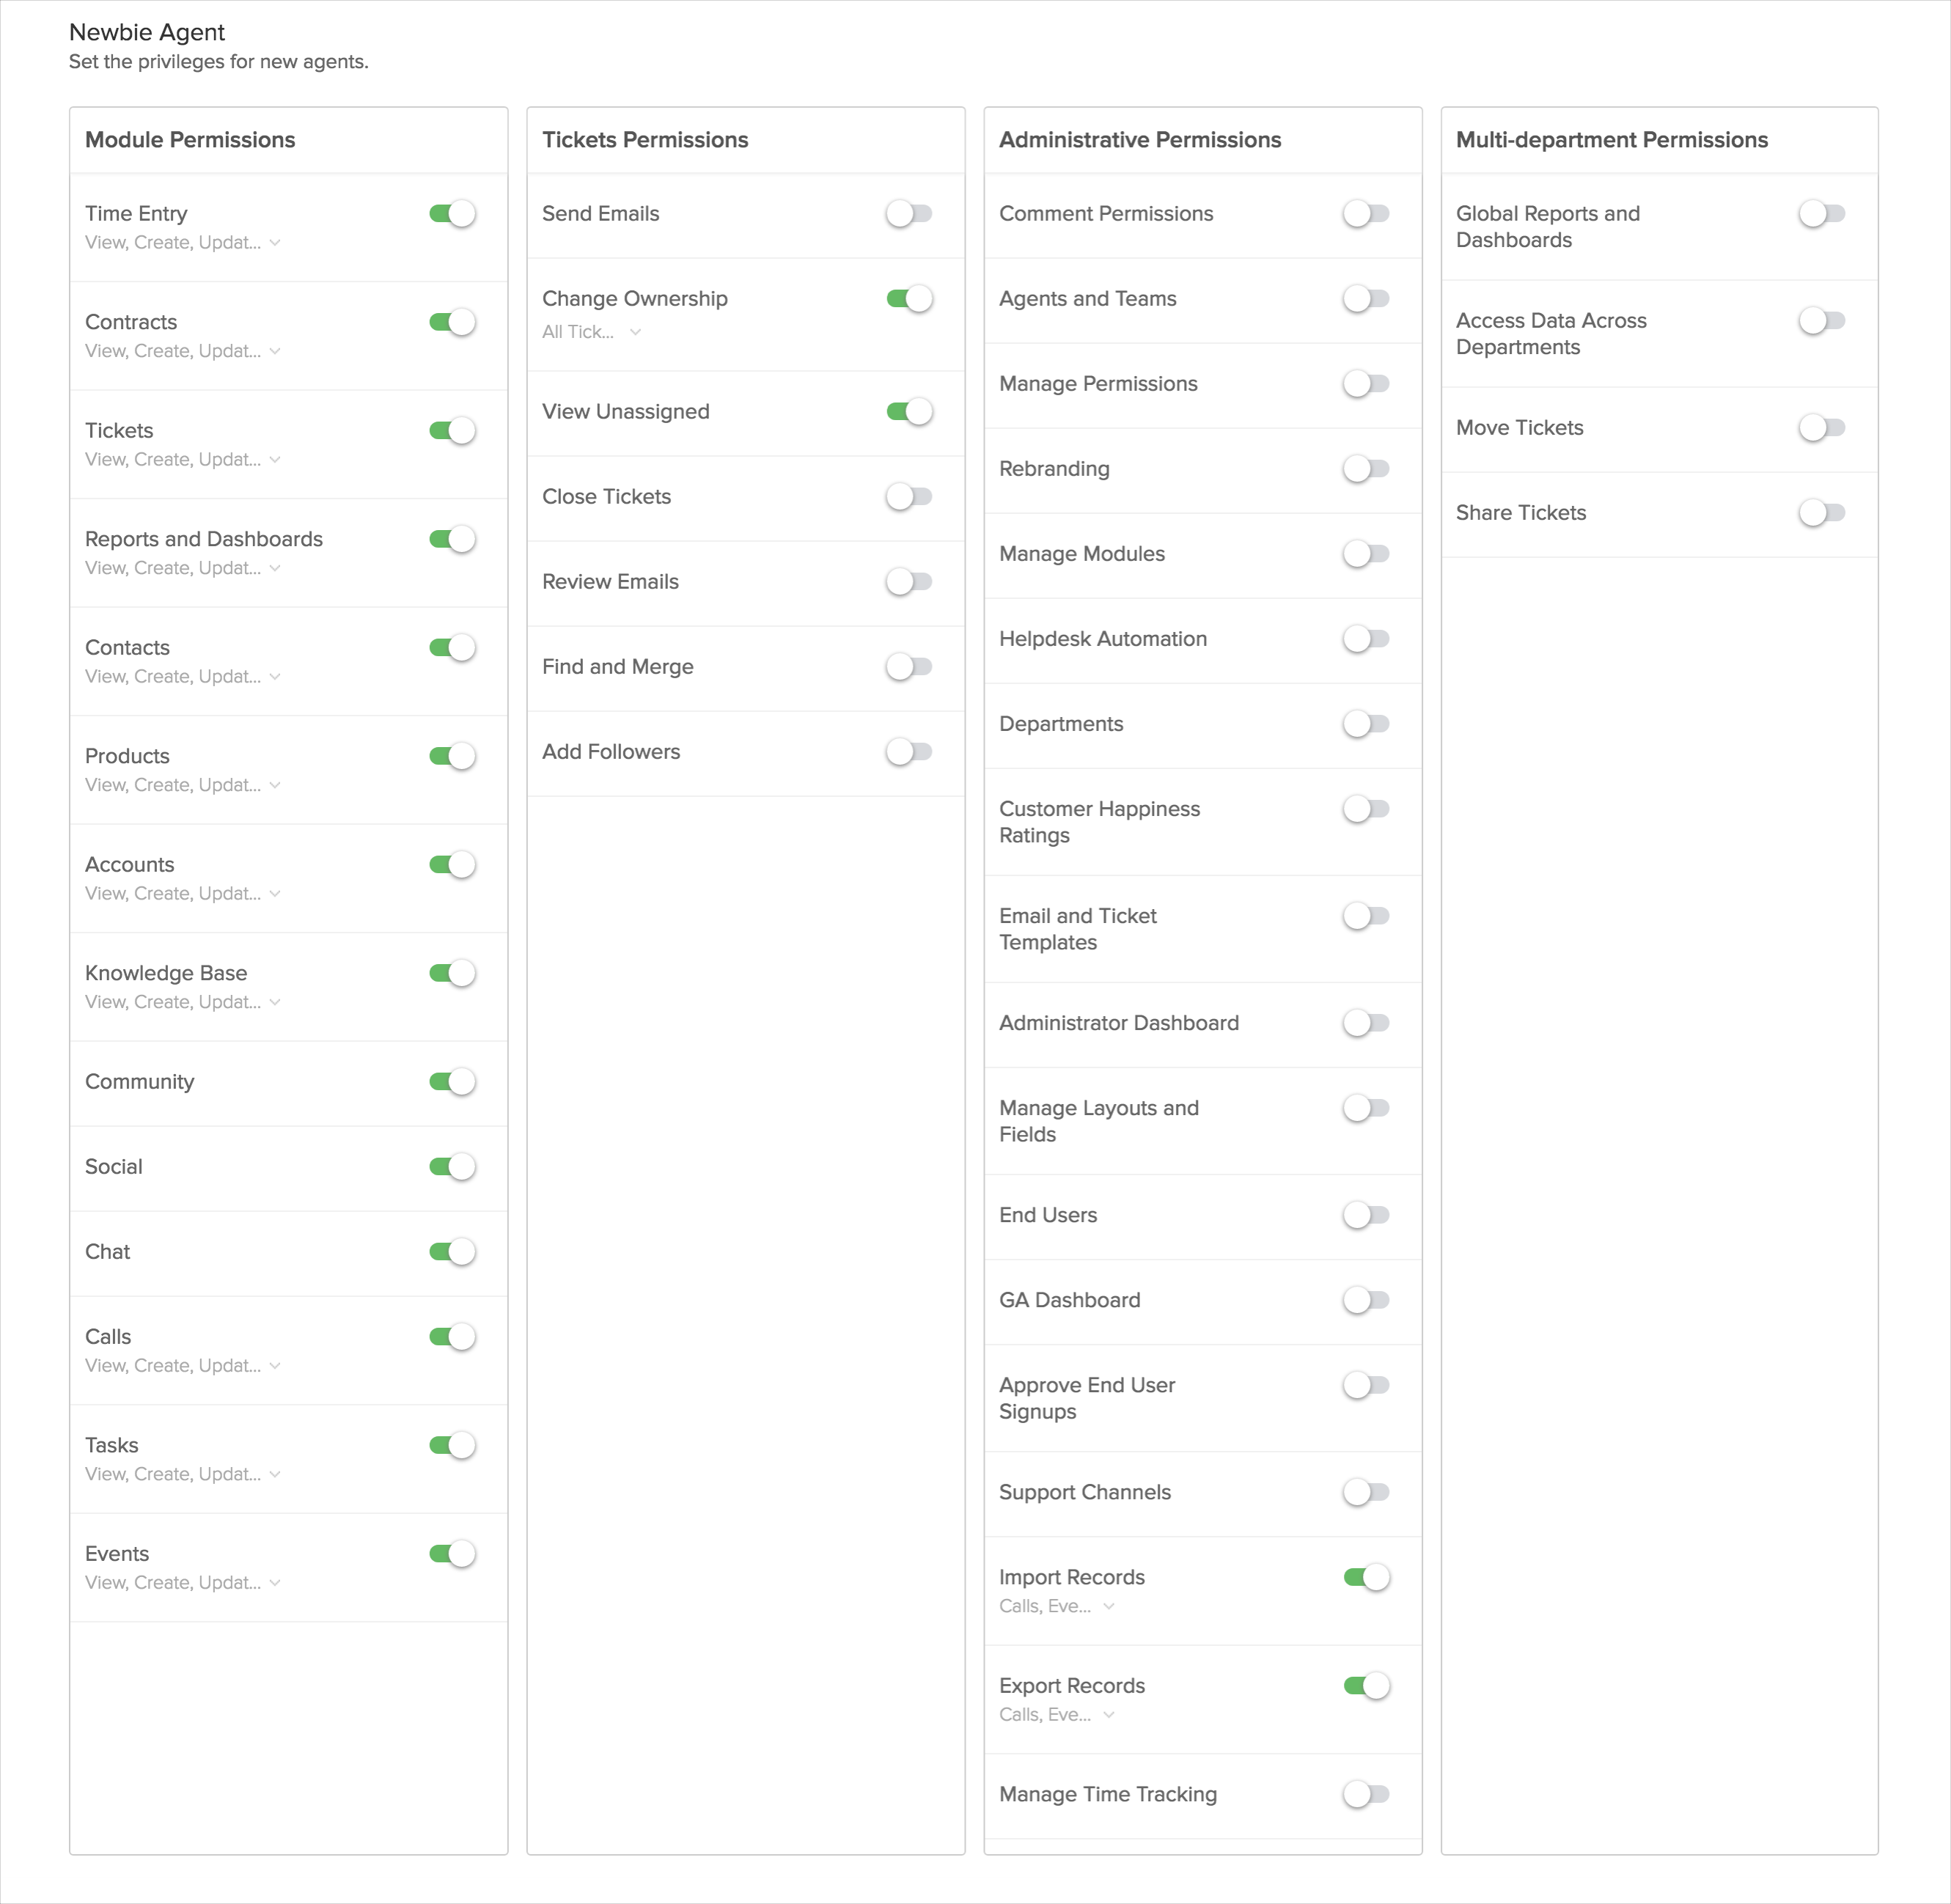Screen dimensions: 1951x1904
Task: Expand Export Records modules dropdown
Action: pyautogui.click(x=1057, y=1714)
